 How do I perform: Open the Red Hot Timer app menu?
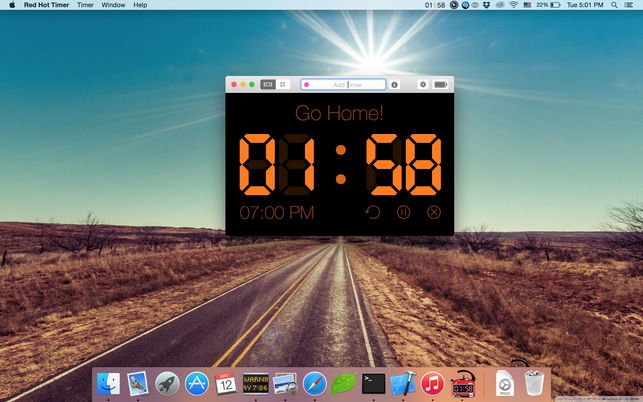click(46, 5)
